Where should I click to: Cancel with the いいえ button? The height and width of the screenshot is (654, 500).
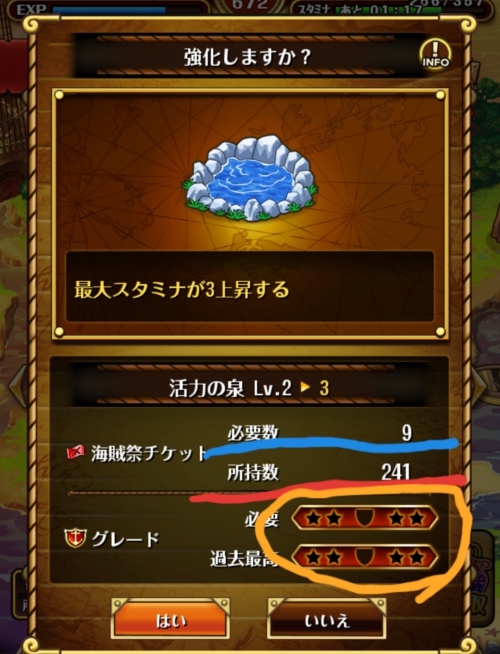click(327, 621)
